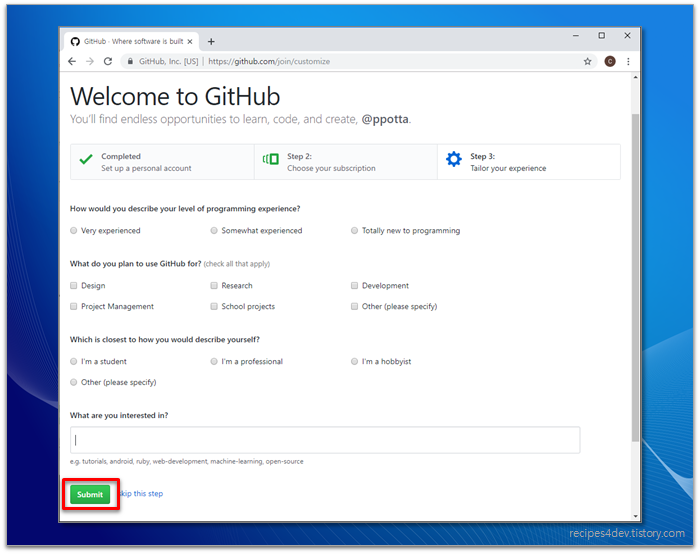Check the Design checkbox
This screenshot has width=700, height=555.
click(74, 285)
